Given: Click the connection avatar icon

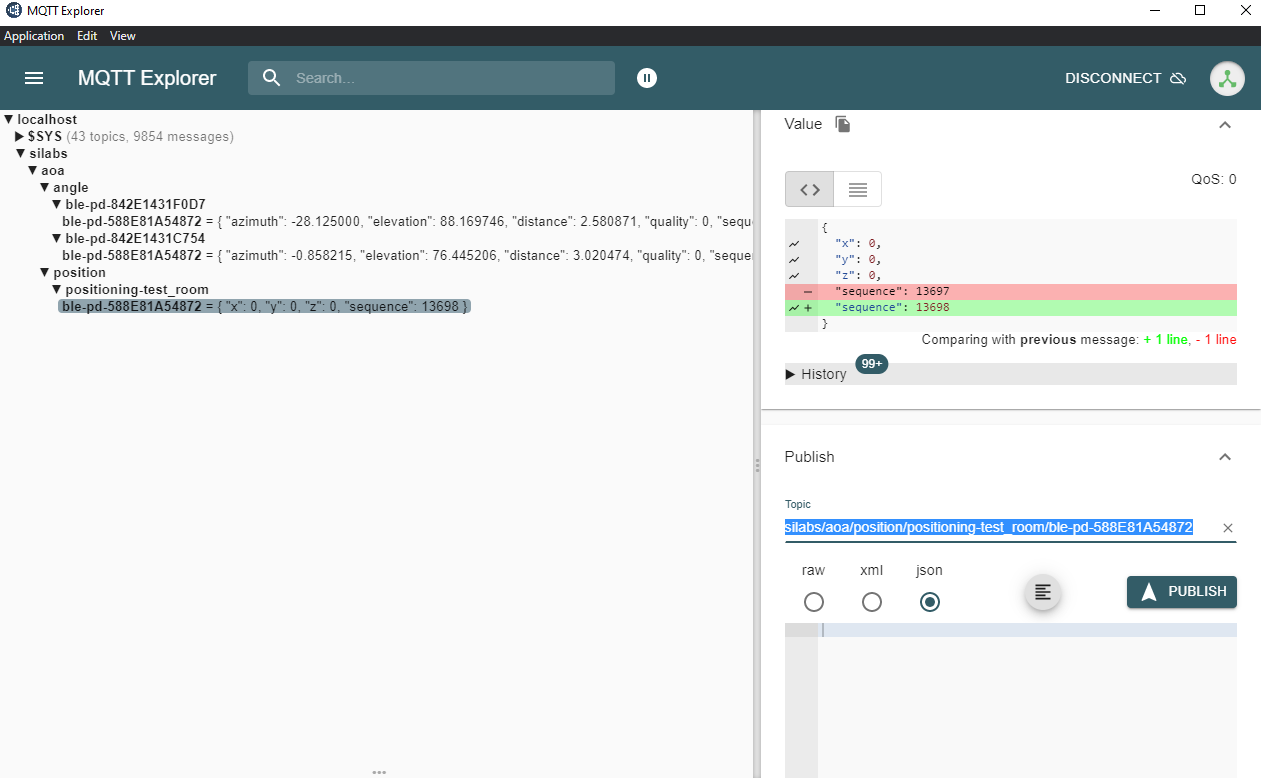Looking at the screenshot, I should (x=1227, y=78).
